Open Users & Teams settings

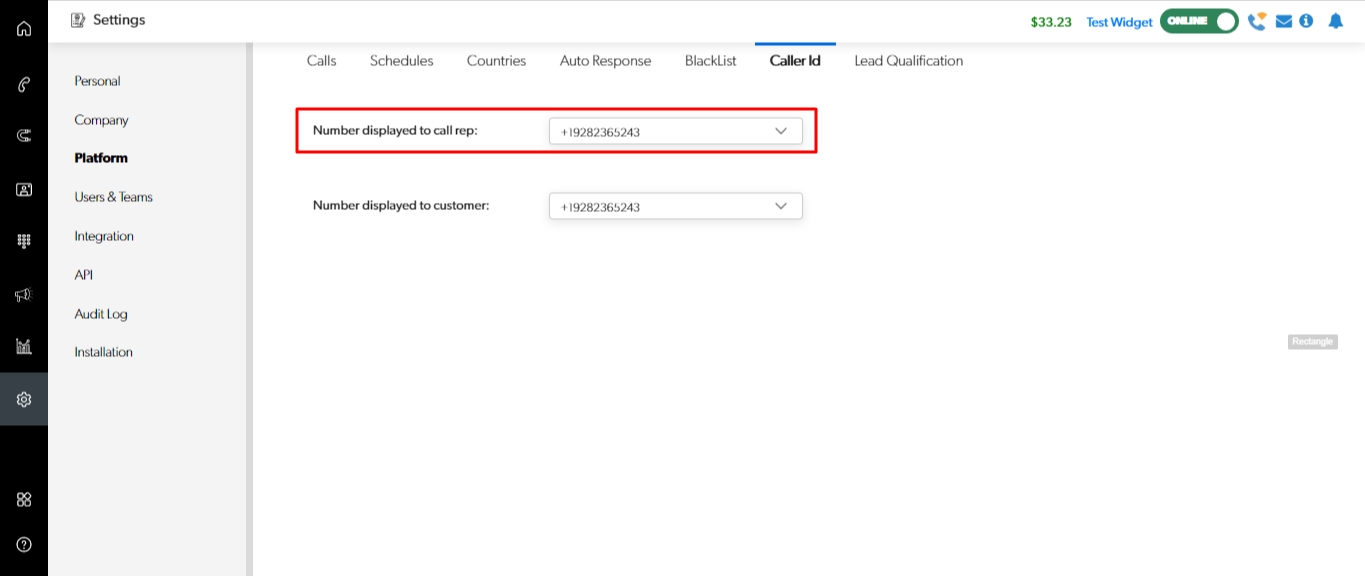tap(113, 197)
